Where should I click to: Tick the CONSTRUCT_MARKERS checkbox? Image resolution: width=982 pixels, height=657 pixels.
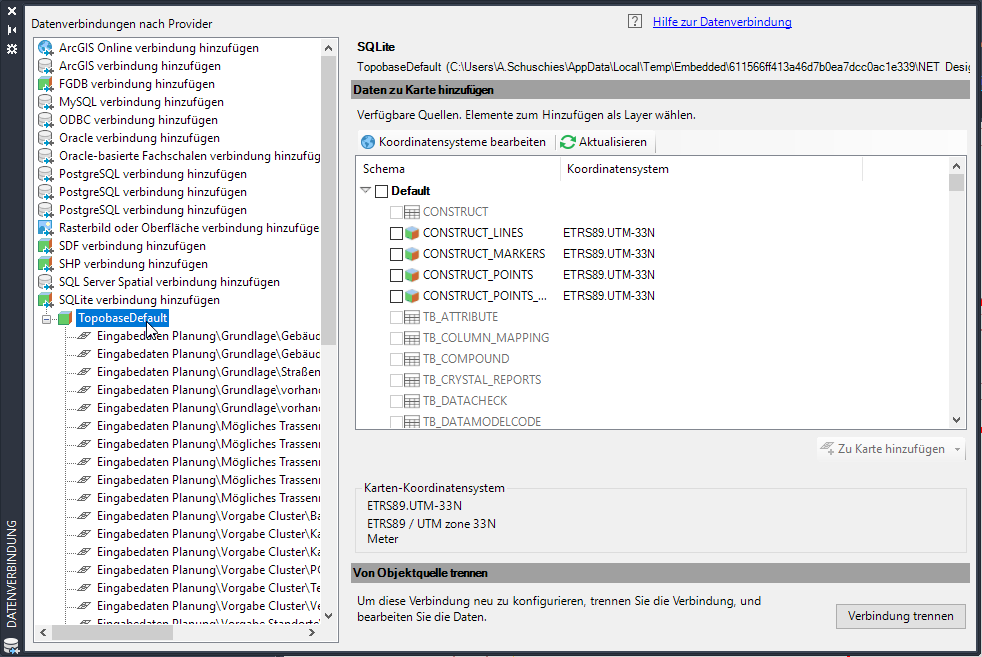pyautogui.click(x=396, y=254)
